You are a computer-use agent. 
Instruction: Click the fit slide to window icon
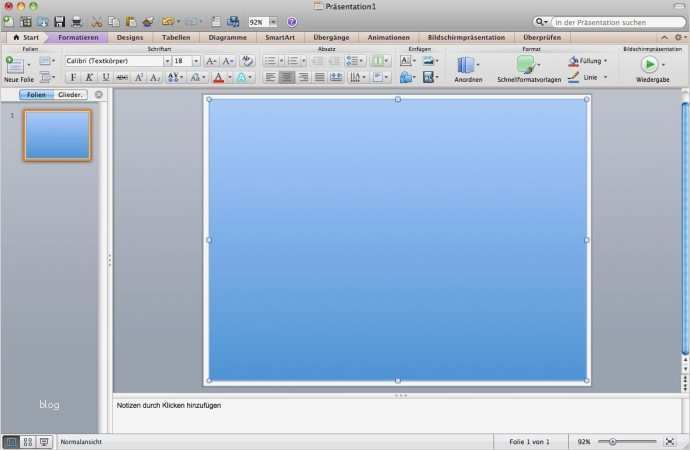click(x=670, y=441)
